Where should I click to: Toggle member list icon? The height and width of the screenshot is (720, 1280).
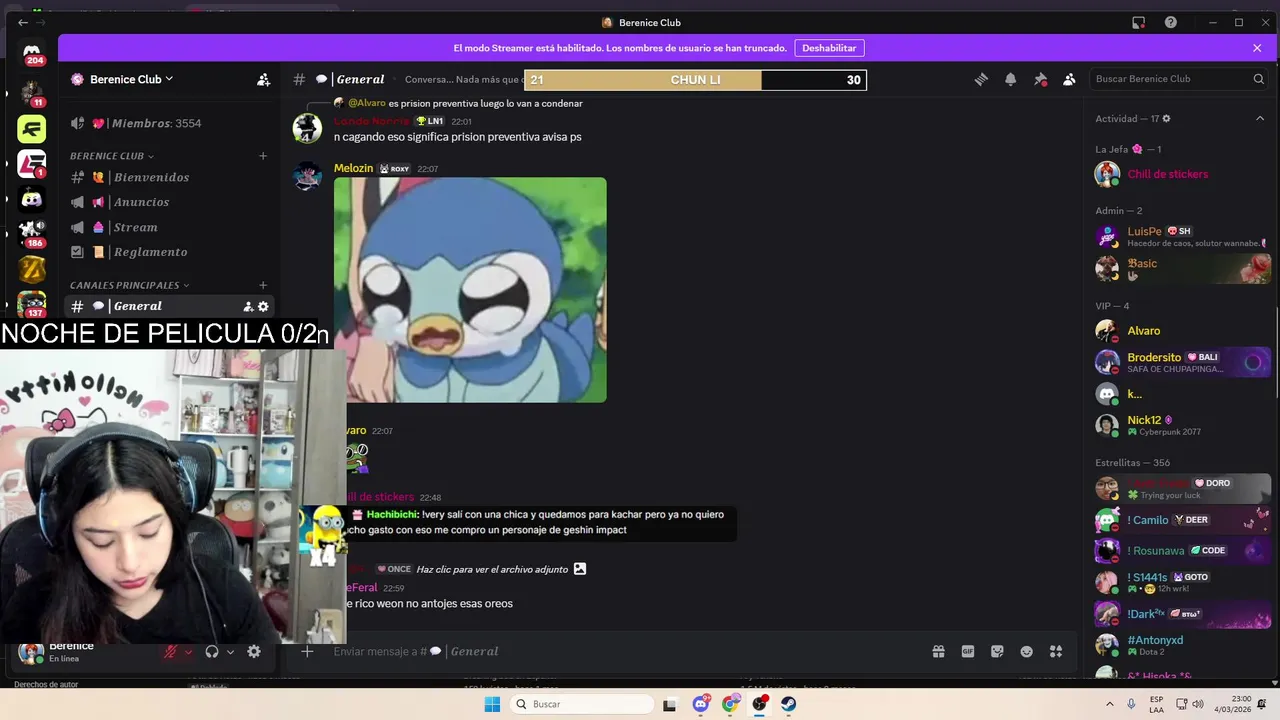click(1069, 79)
